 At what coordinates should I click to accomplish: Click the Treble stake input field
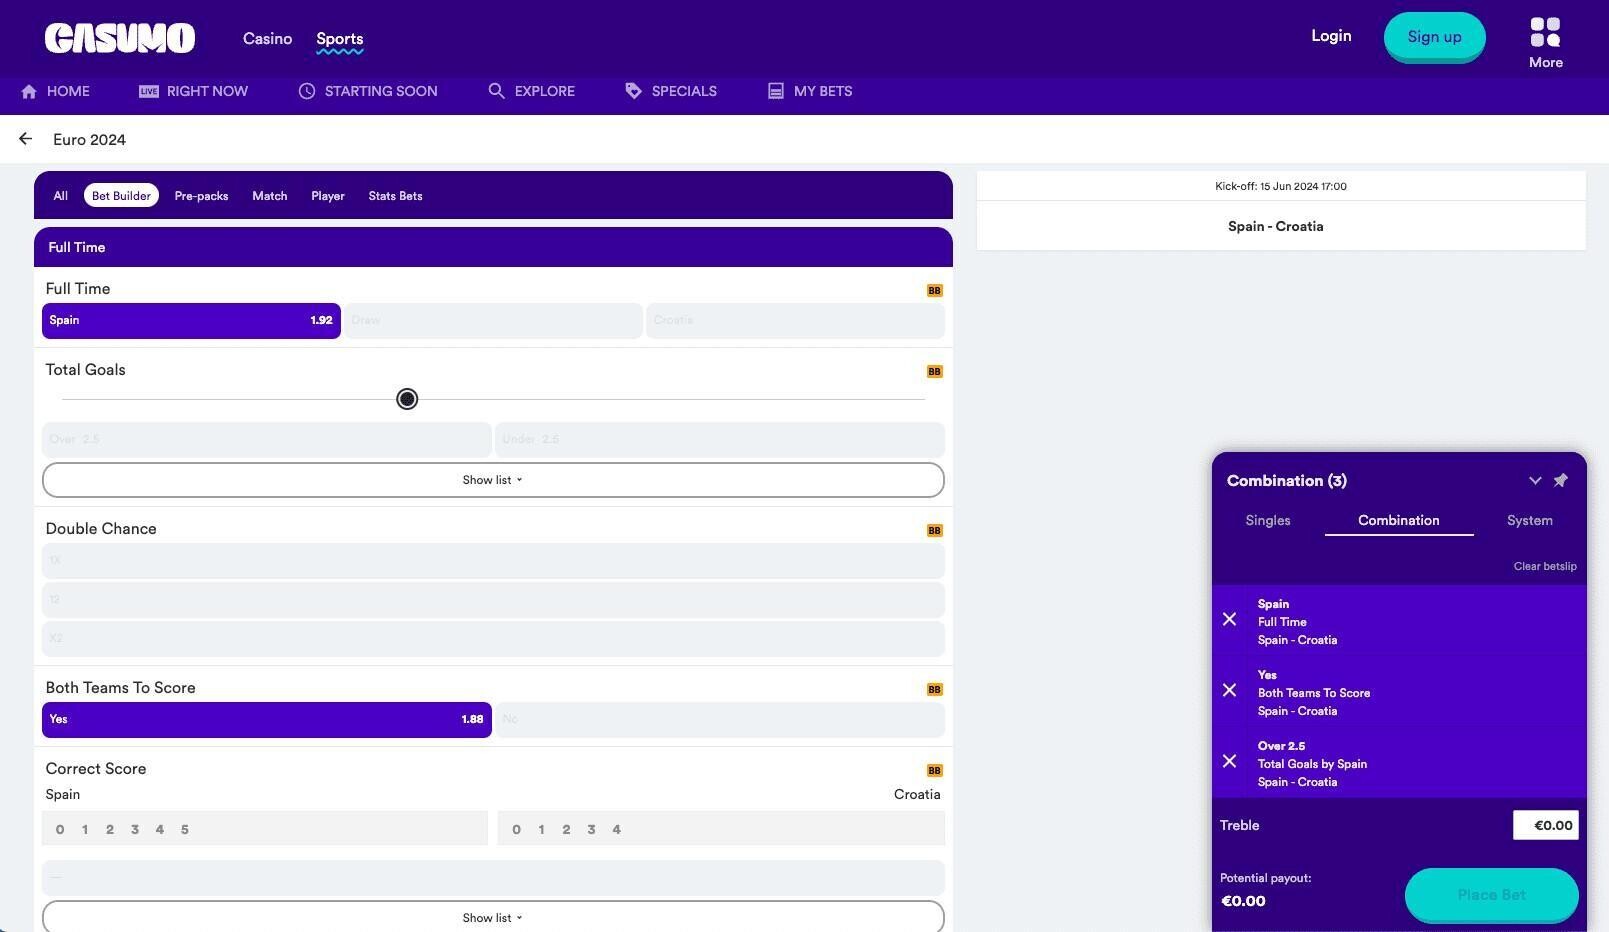[1545, 825]
